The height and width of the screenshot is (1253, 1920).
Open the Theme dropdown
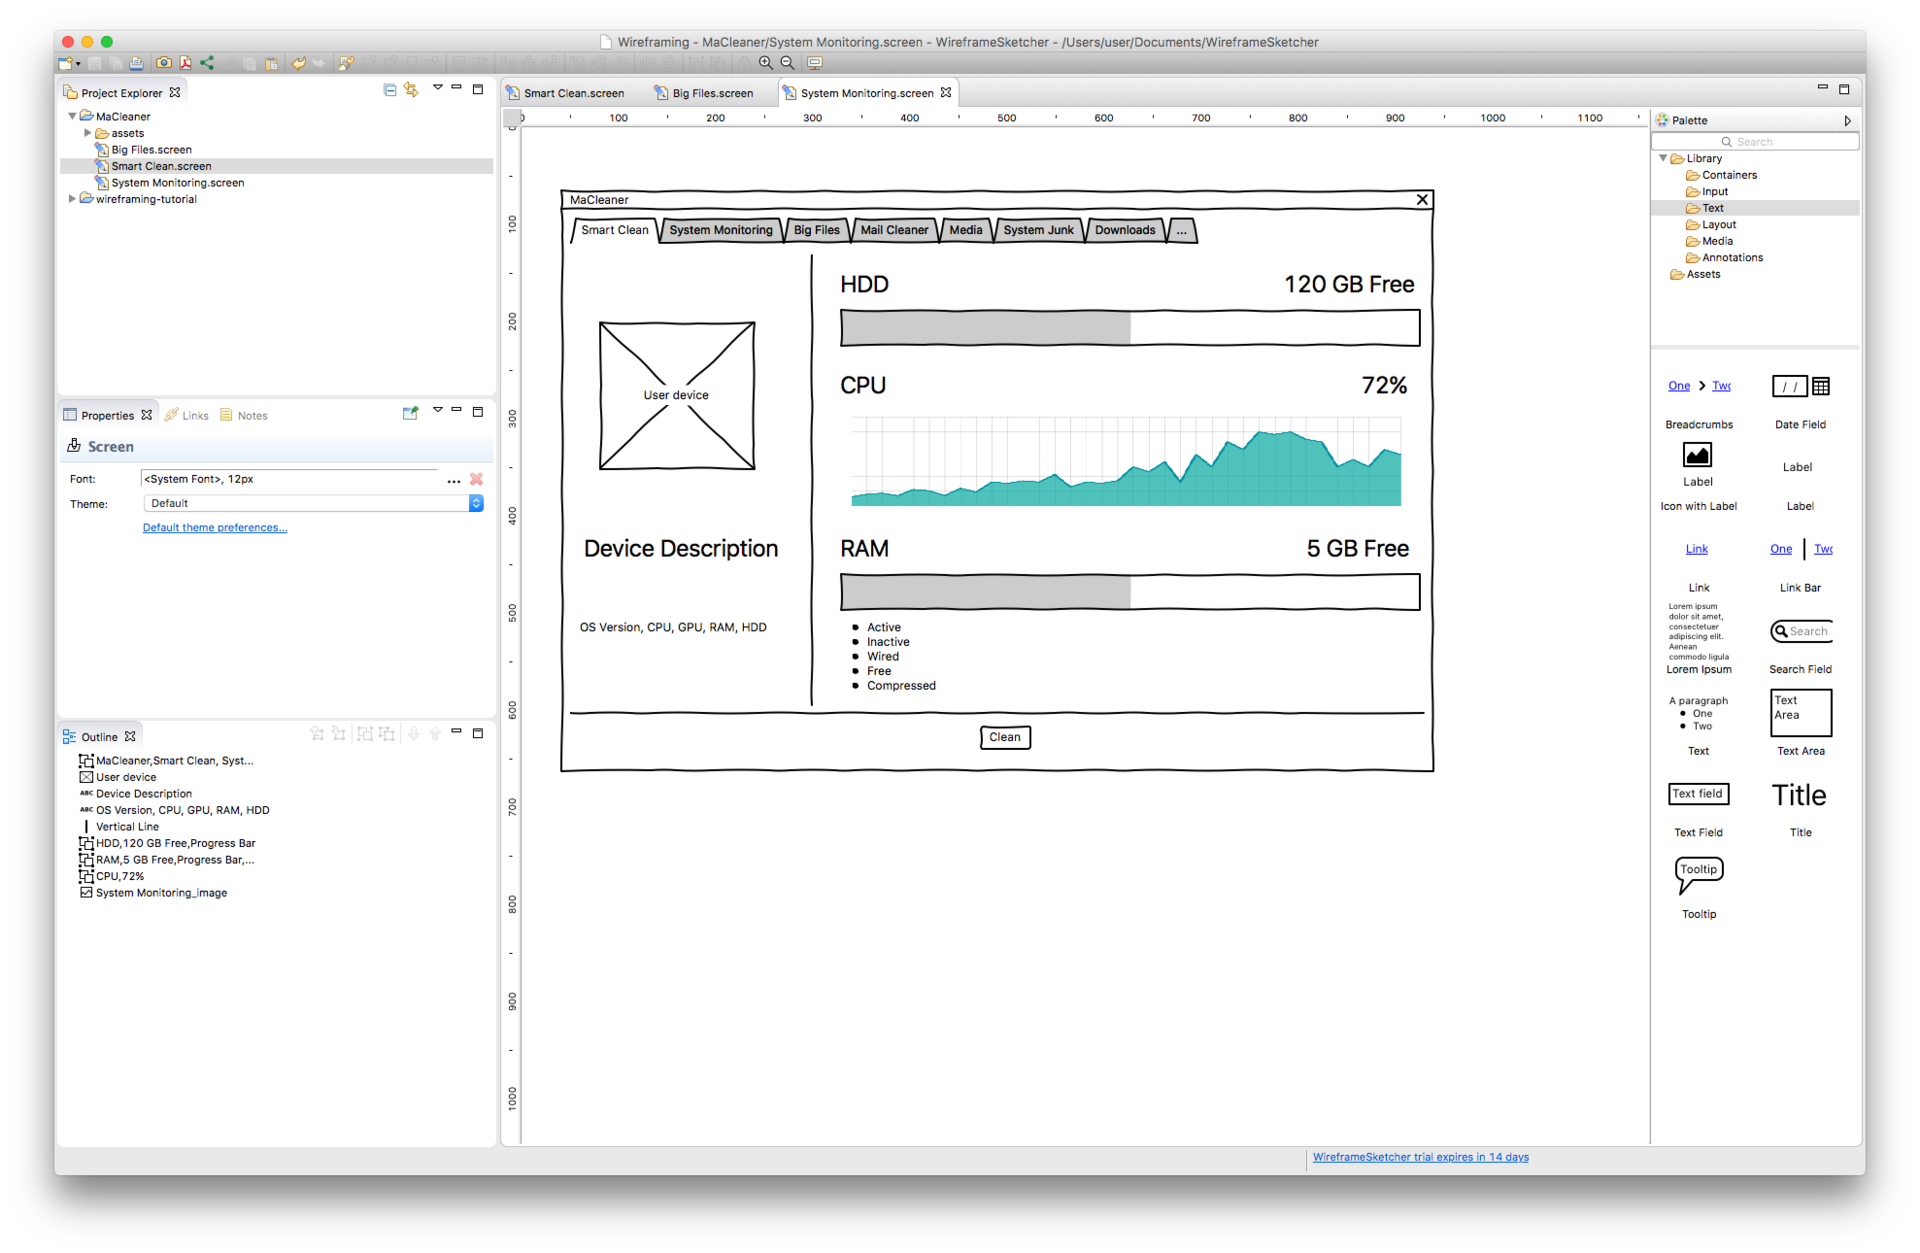pyautogui.click(x=476, y=503)
